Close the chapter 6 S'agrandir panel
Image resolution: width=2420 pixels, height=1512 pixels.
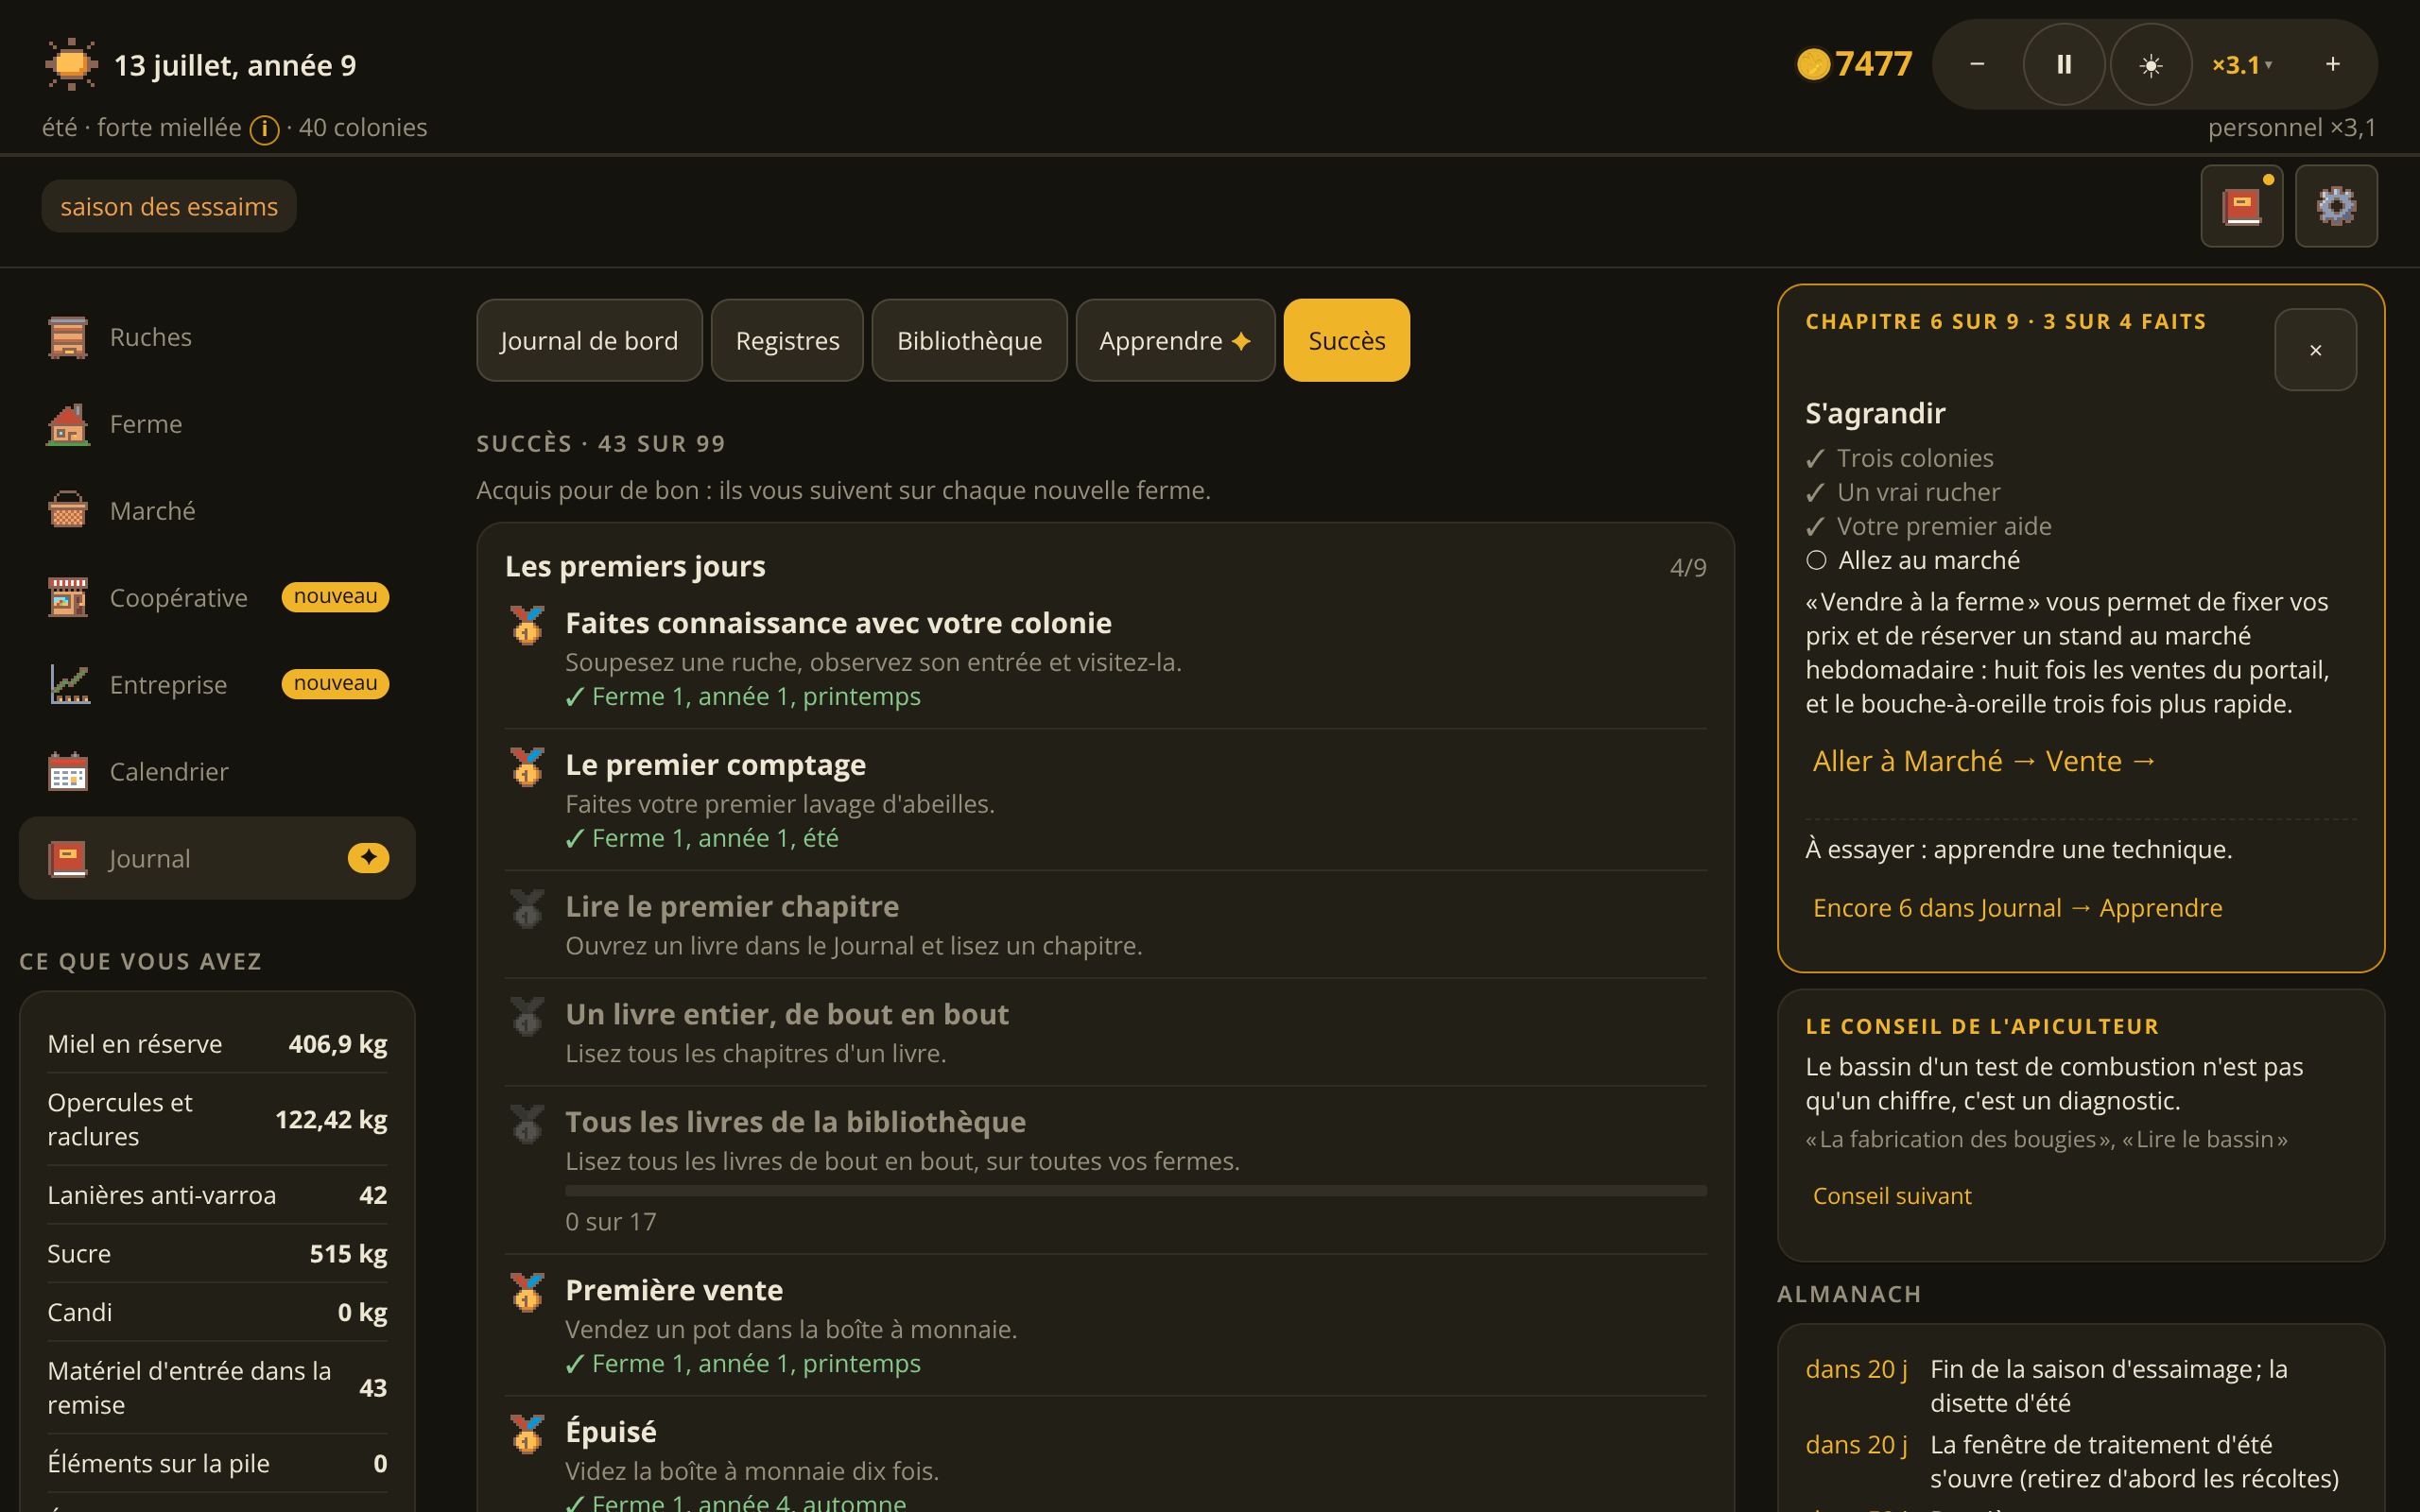[x=2315, y=350]
